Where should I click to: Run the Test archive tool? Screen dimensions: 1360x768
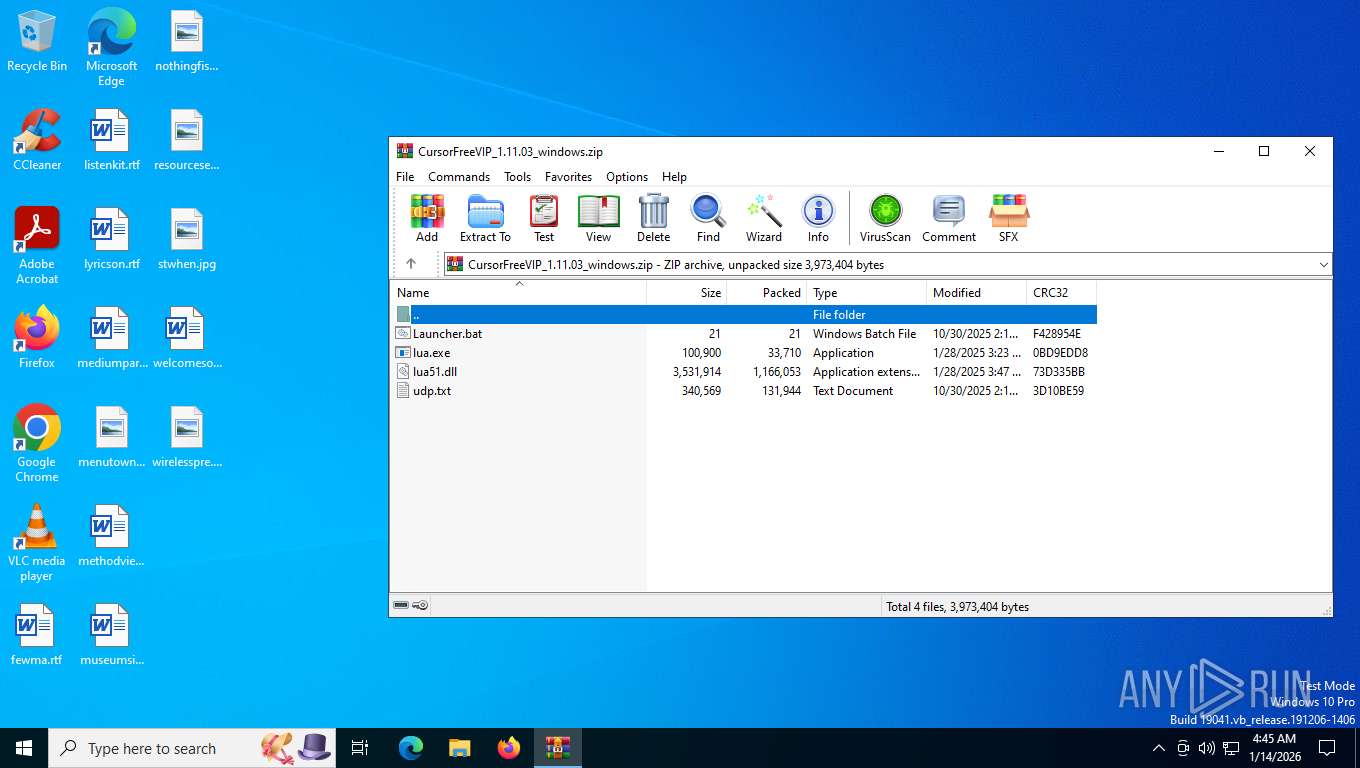544,218
